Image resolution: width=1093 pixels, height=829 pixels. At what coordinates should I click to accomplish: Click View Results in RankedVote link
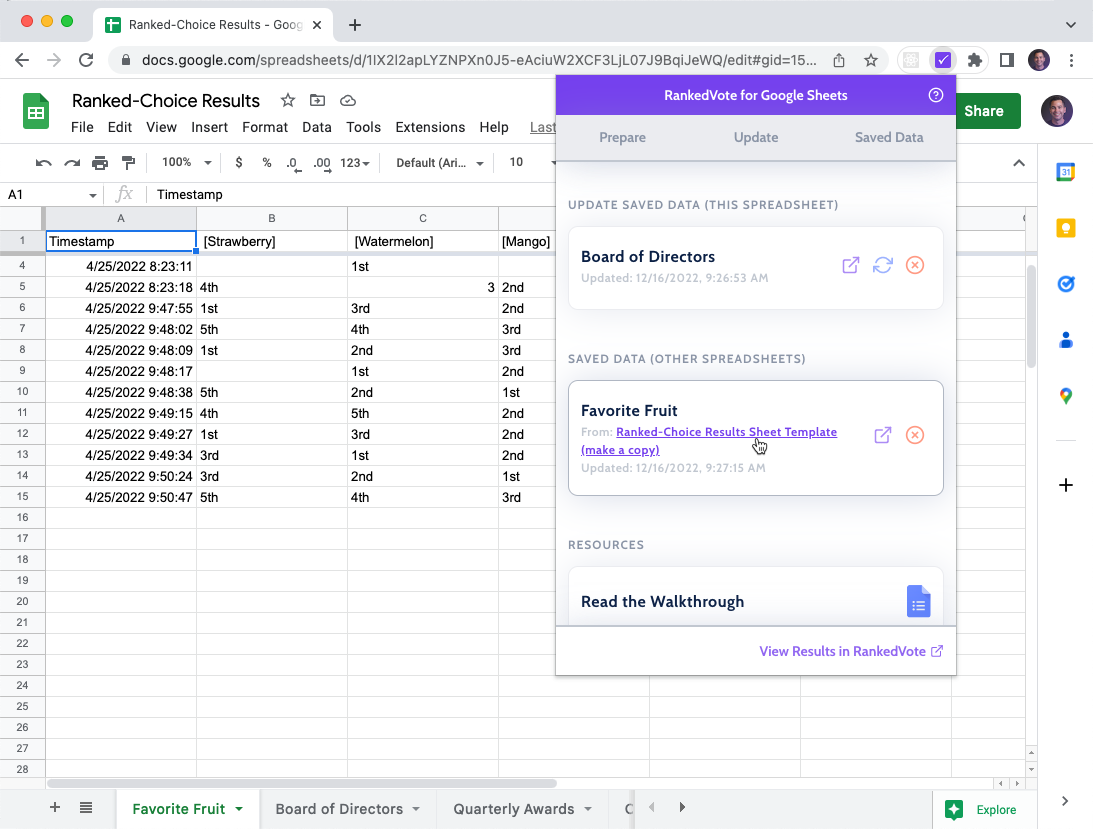[x=850, y=651]
